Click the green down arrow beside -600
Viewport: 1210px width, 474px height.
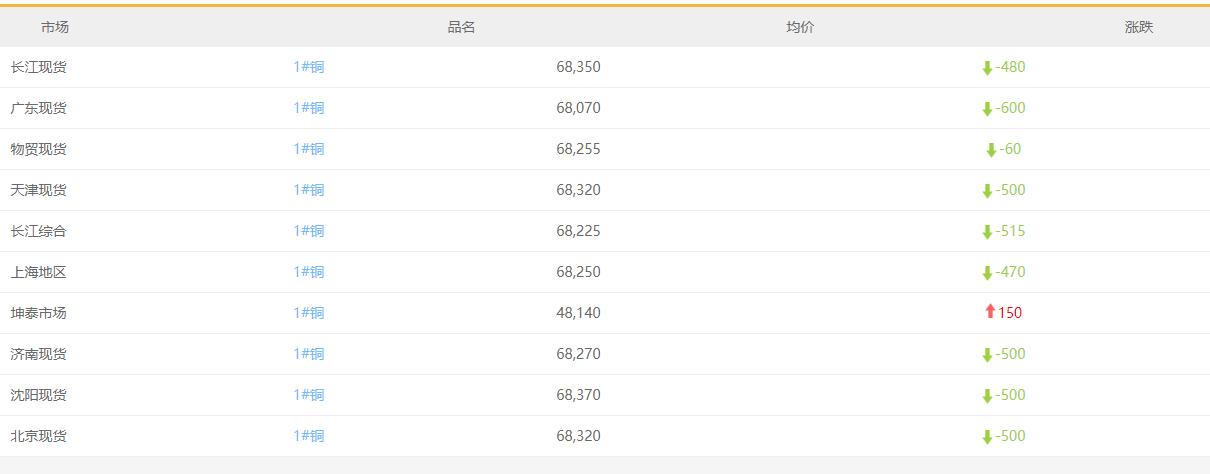coord(987,109)
